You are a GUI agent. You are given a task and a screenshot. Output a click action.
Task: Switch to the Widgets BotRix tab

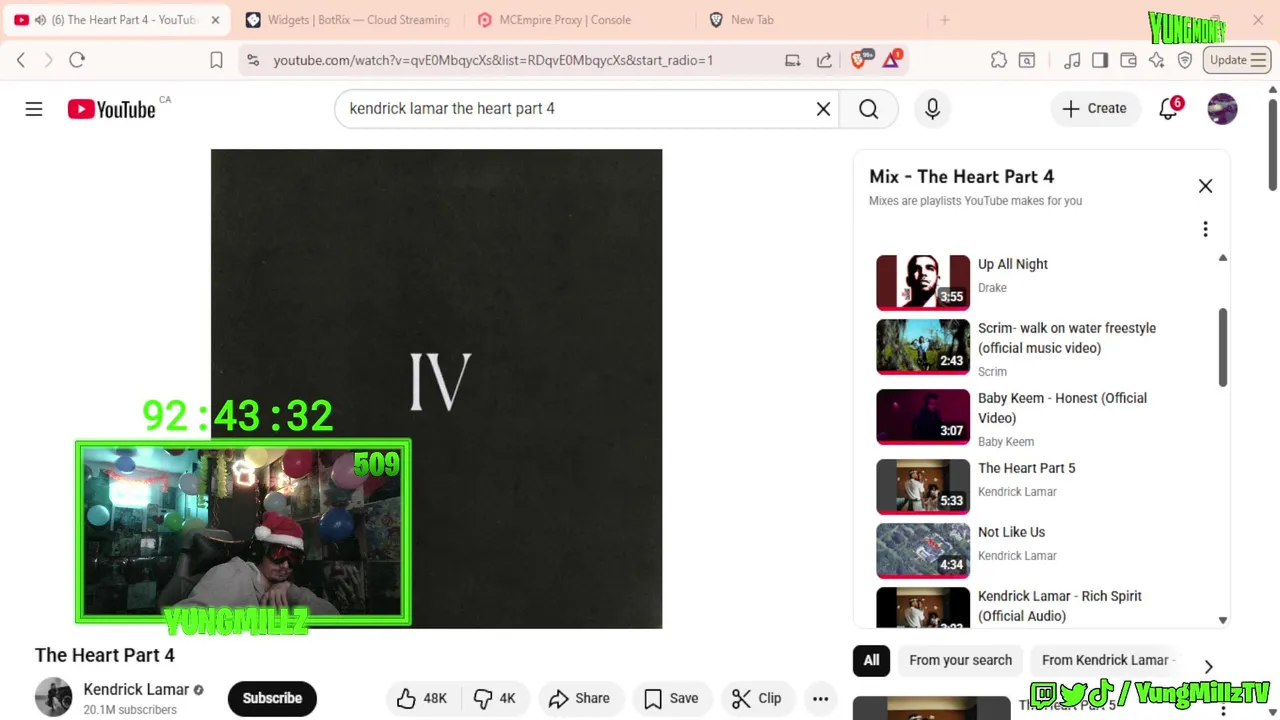[348, 20]
